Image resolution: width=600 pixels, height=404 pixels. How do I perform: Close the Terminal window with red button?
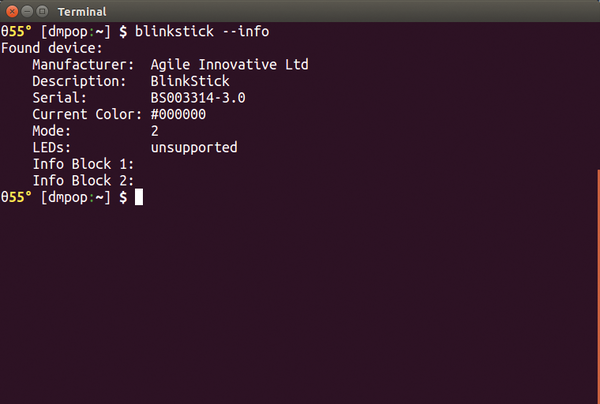12,11
